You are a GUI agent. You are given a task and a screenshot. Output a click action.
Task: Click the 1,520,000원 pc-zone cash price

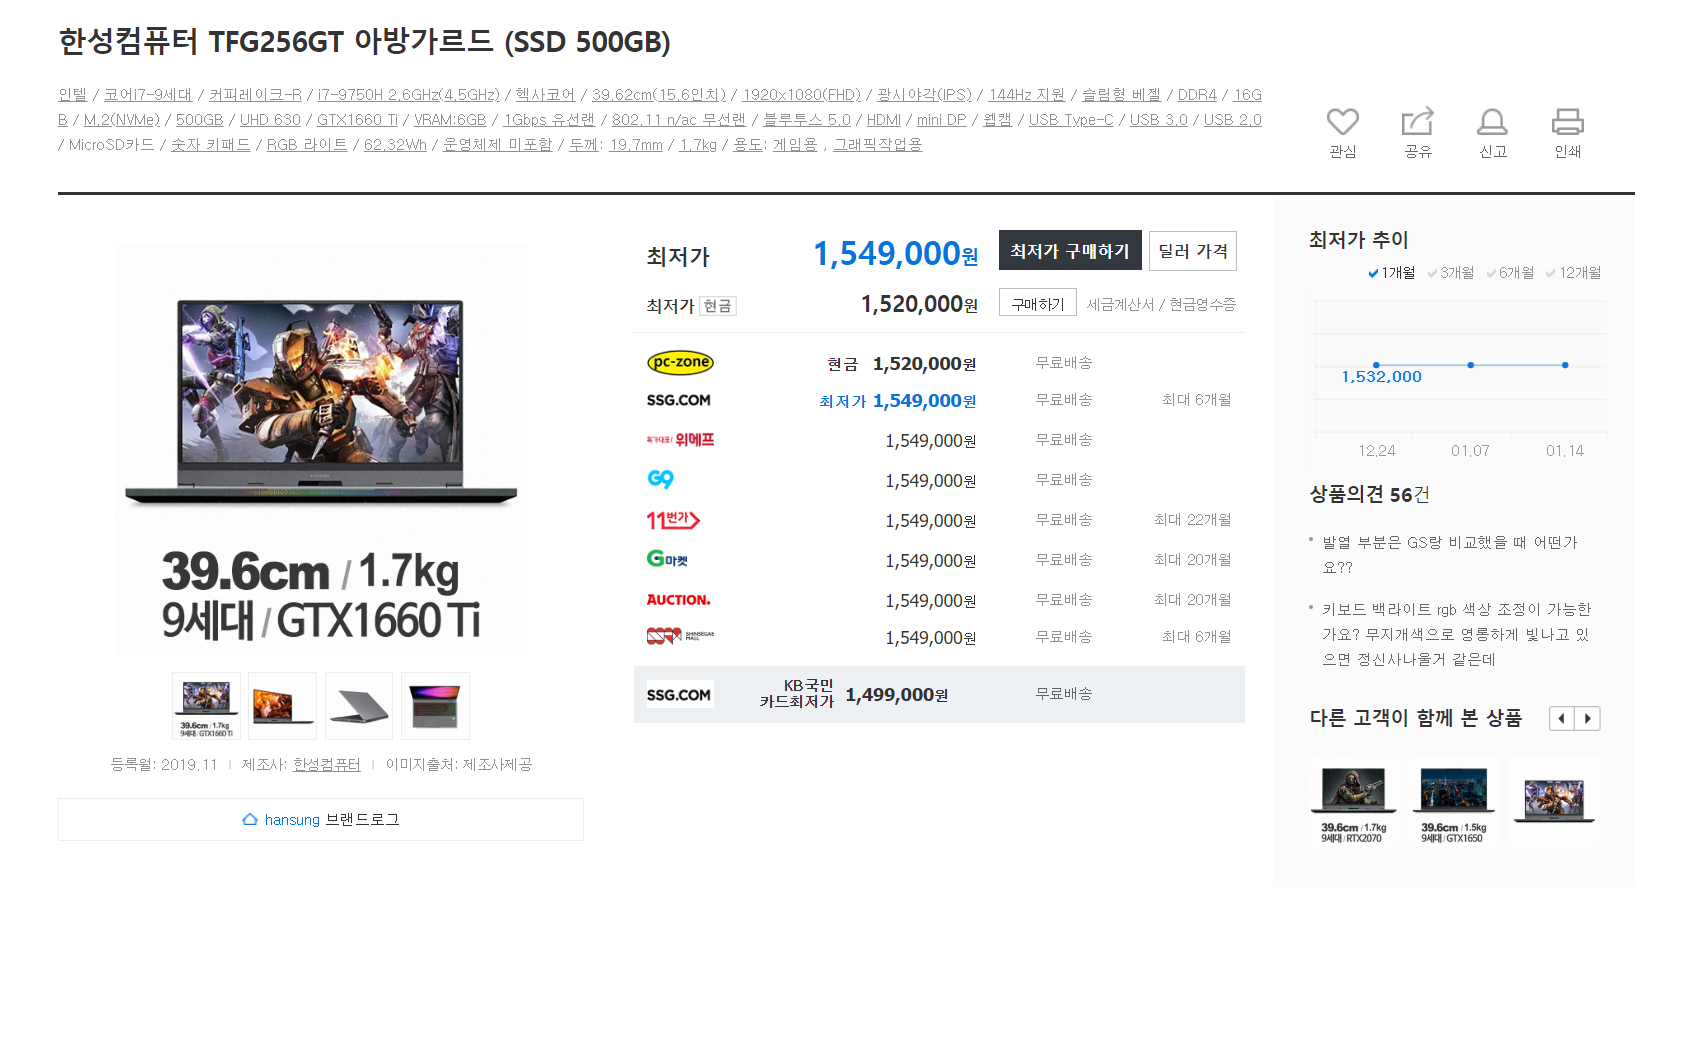[924, 364]
